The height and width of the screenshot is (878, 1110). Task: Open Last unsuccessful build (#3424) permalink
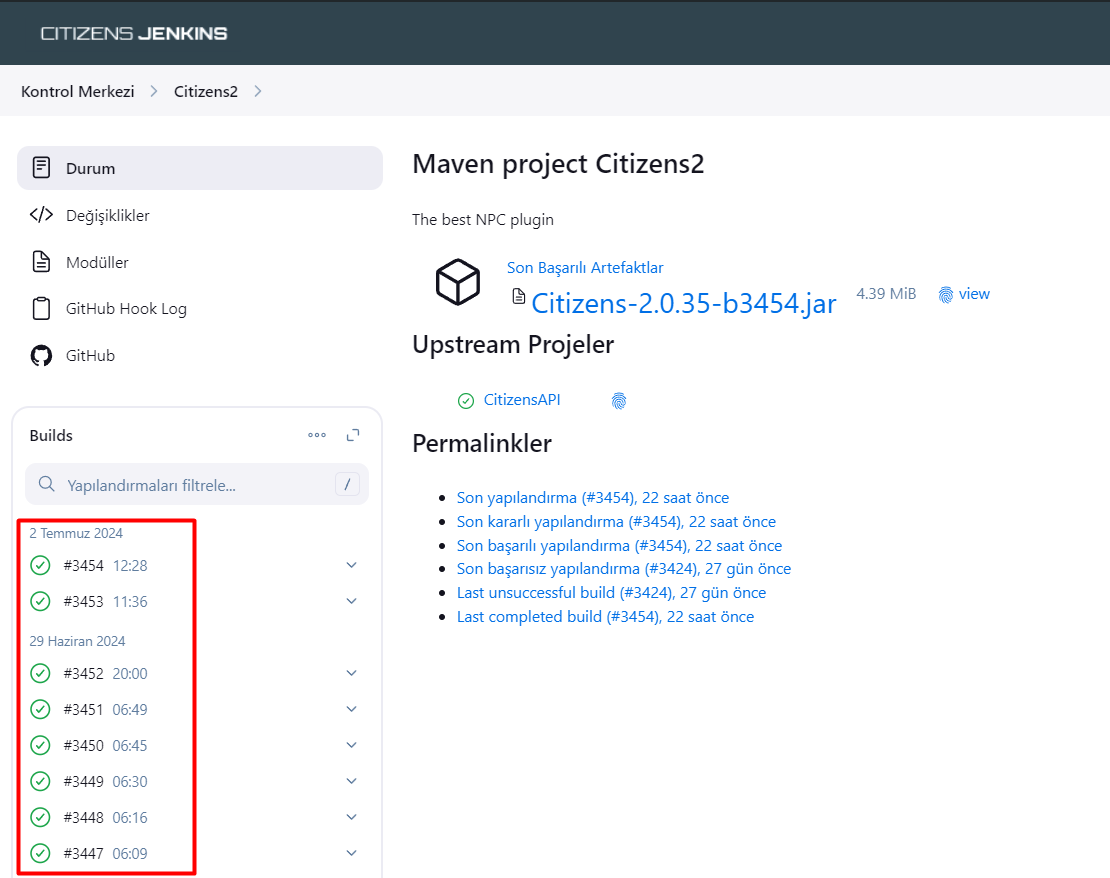[611, 593]
